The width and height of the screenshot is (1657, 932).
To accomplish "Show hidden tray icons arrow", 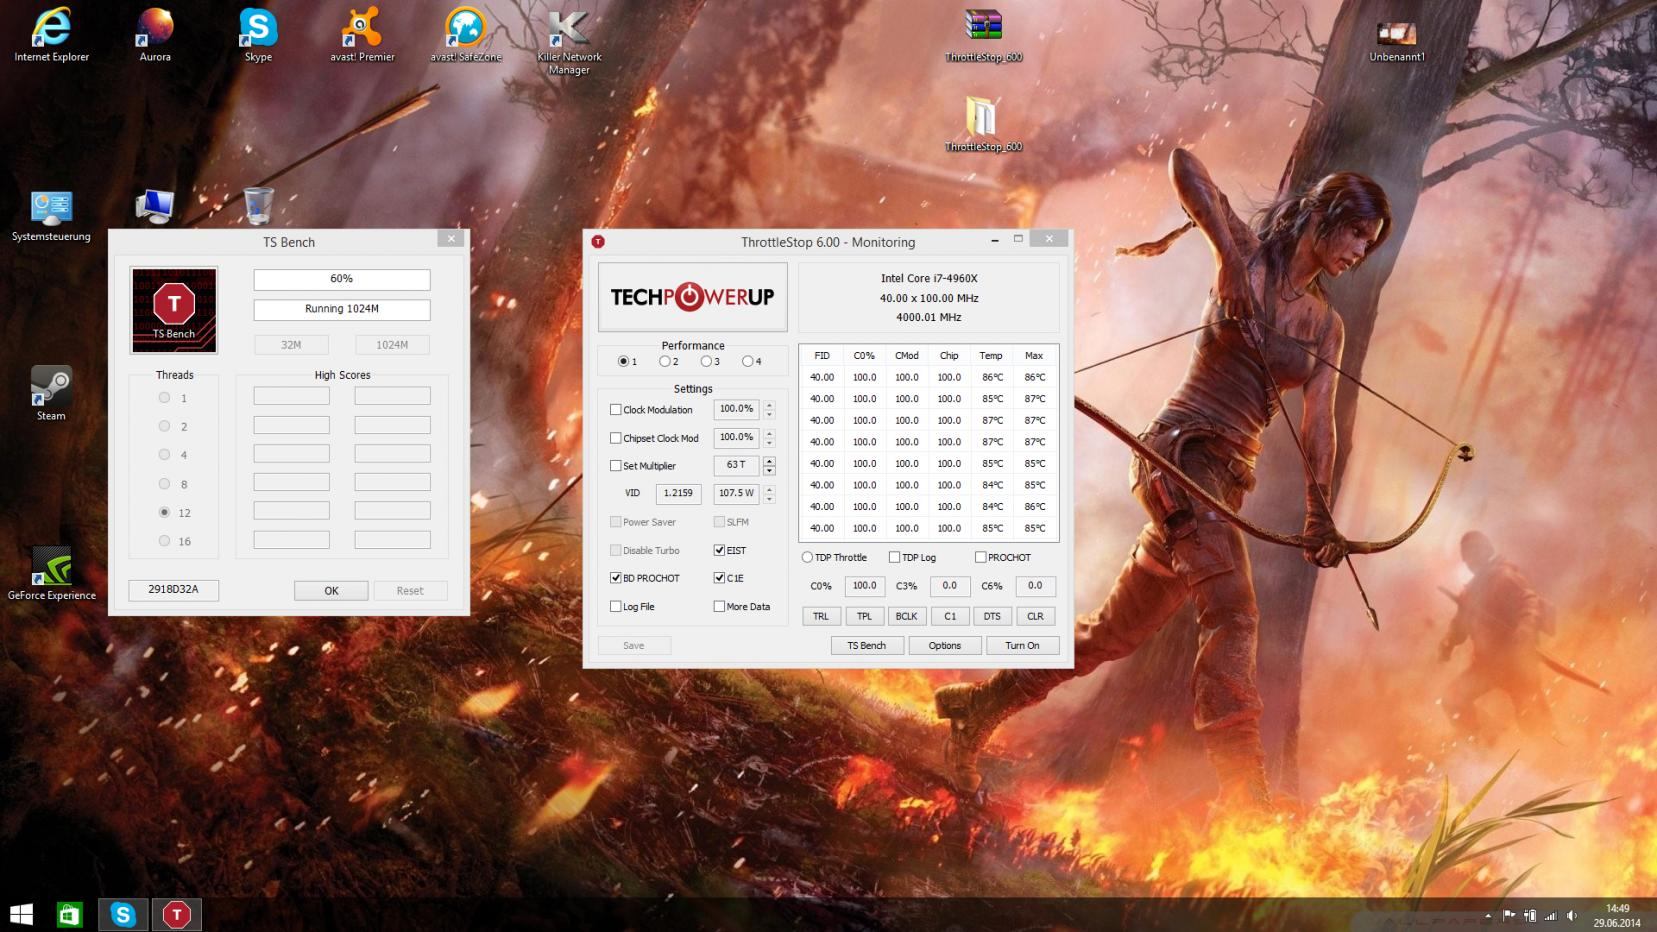I will coord(1488,915).
